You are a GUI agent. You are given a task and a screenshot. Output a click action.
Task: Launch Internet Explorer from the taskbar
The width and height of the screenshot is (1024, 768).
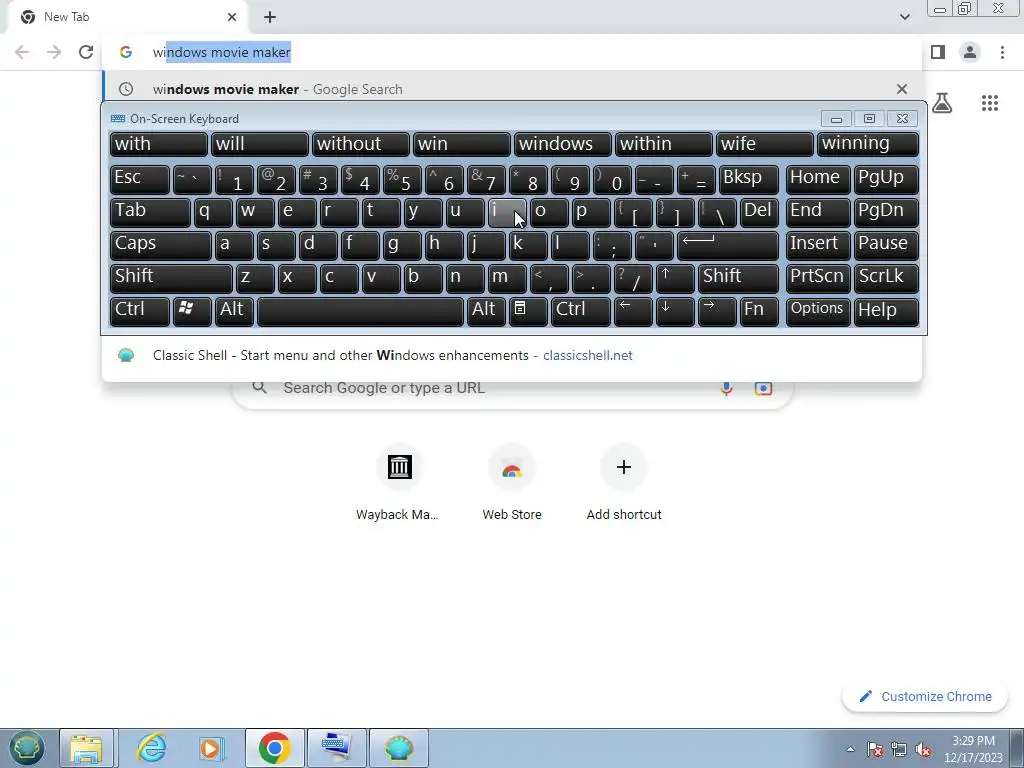(152, 748)
